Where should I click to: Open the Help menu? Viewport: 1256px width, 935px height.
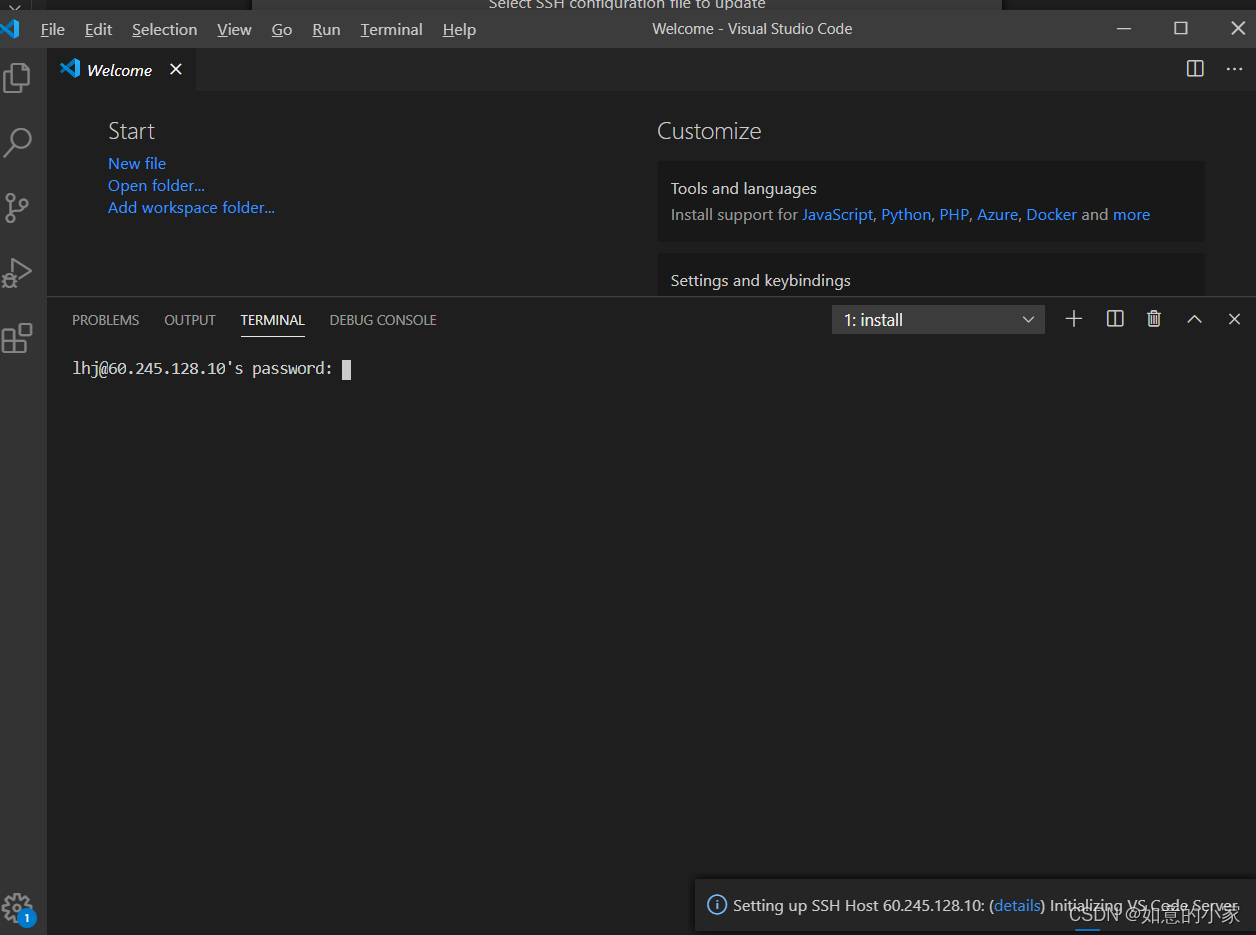click(459, 29)
